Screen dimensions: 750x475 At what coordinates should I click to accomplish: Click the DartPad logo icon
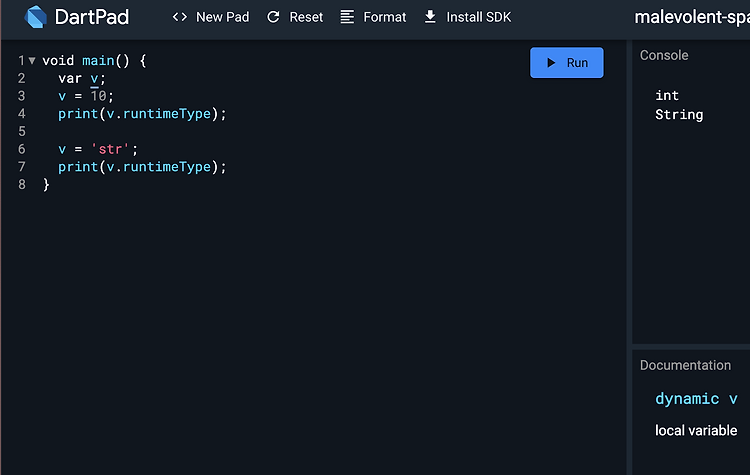tap(35, 17)
